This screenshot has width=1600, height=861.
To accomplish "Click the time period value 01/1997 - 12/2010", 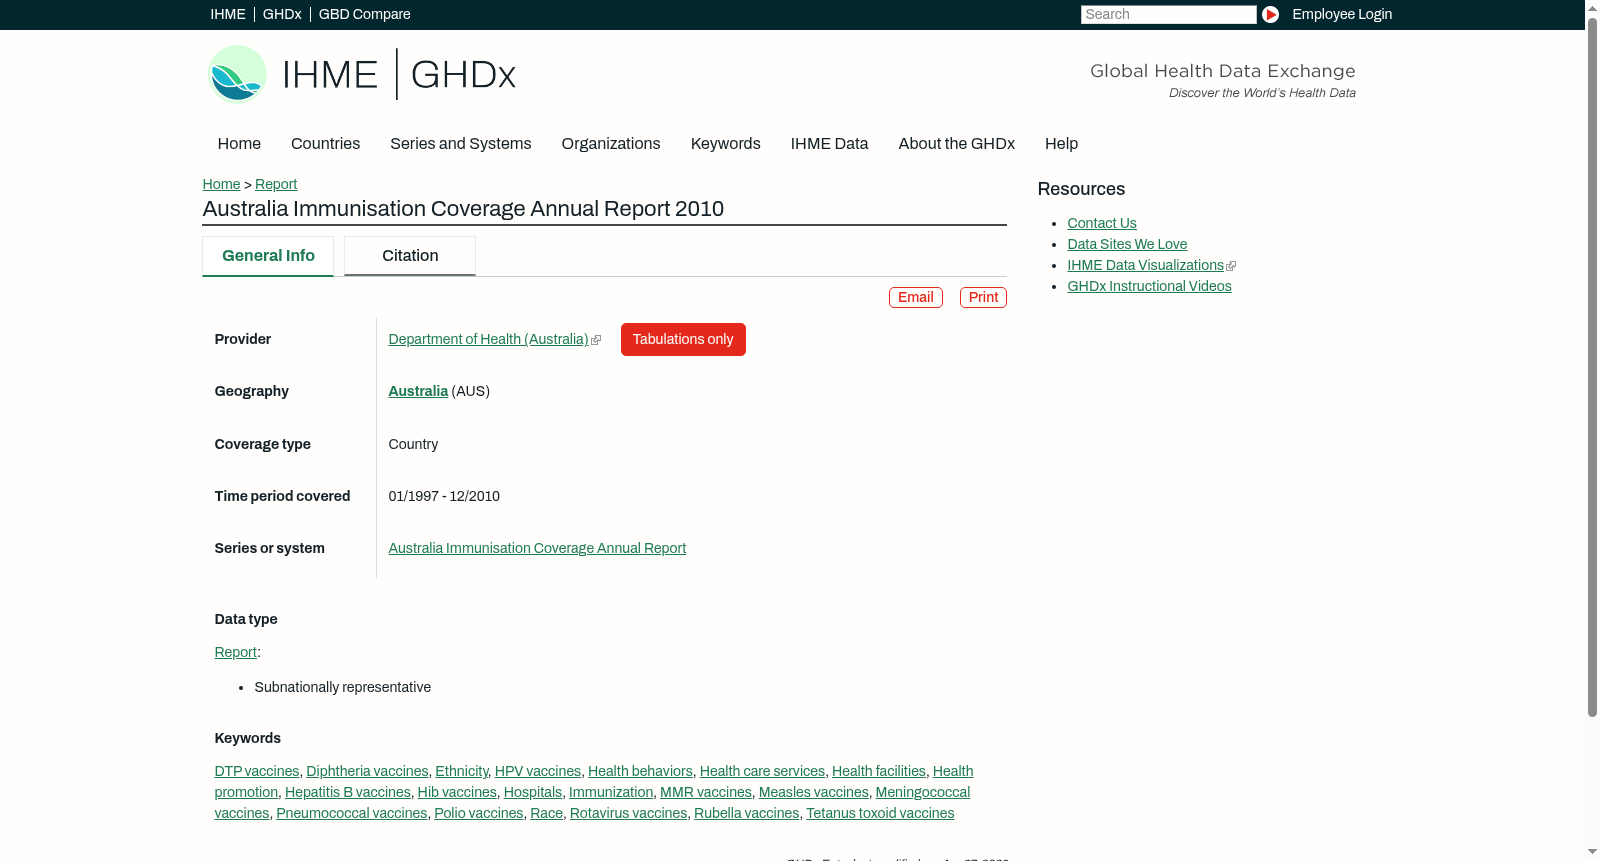I will point(444,496).
